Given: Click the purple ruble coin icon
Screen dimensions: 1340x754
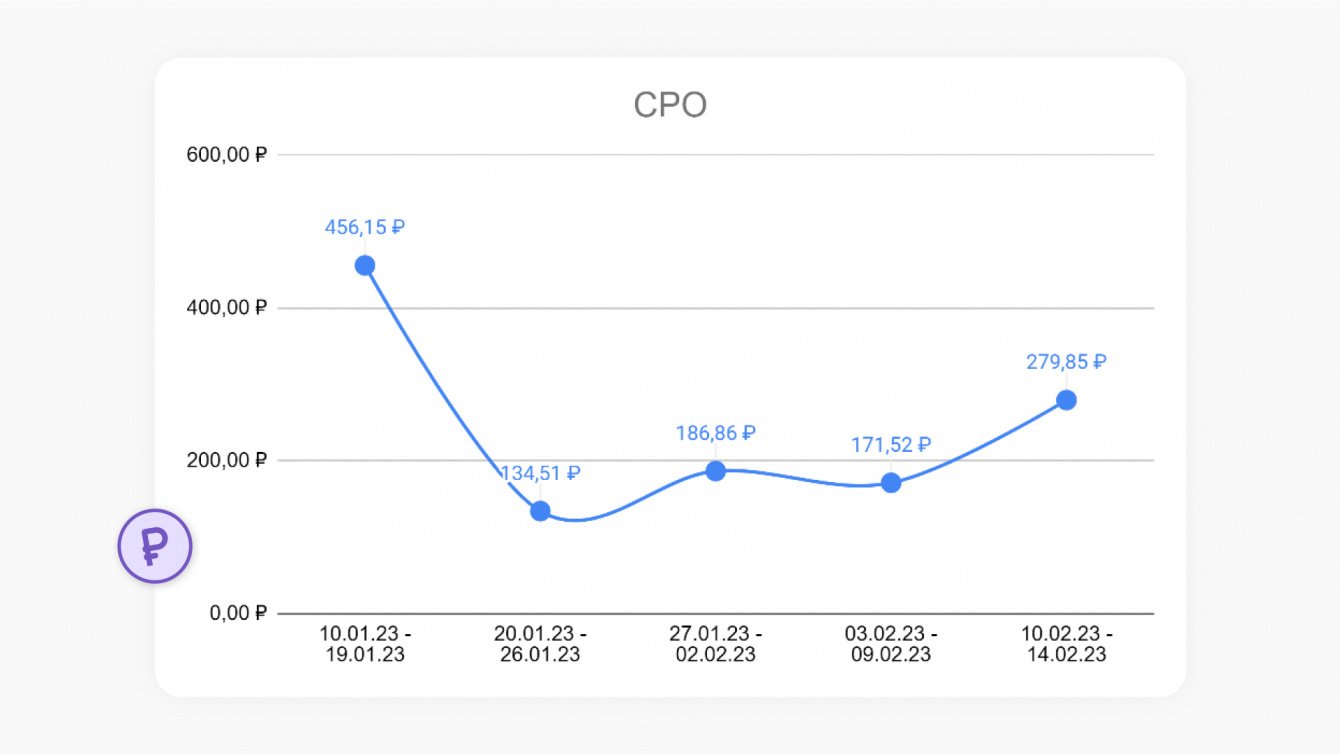Looking at the screenshot, I should point(154,546).
